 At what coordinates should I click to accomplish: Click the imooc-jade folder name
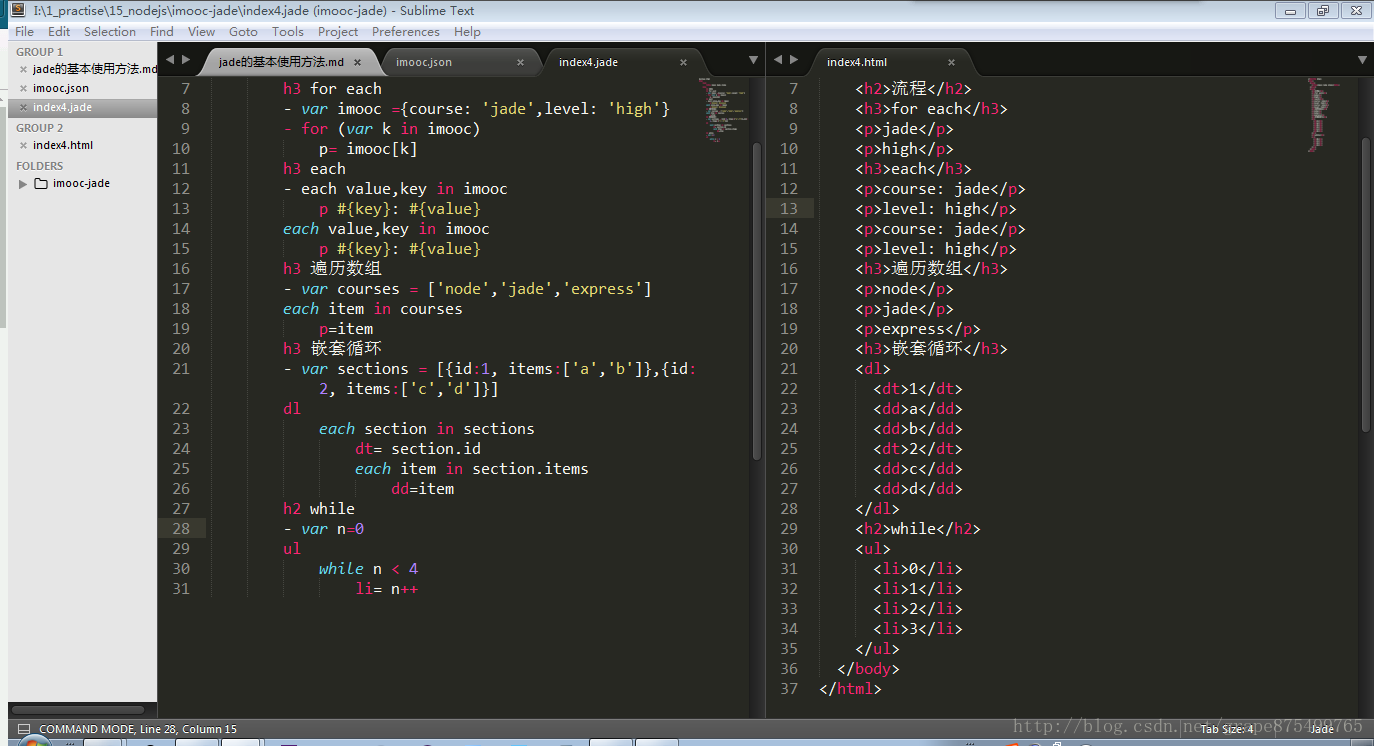click(x=81, y=184)
